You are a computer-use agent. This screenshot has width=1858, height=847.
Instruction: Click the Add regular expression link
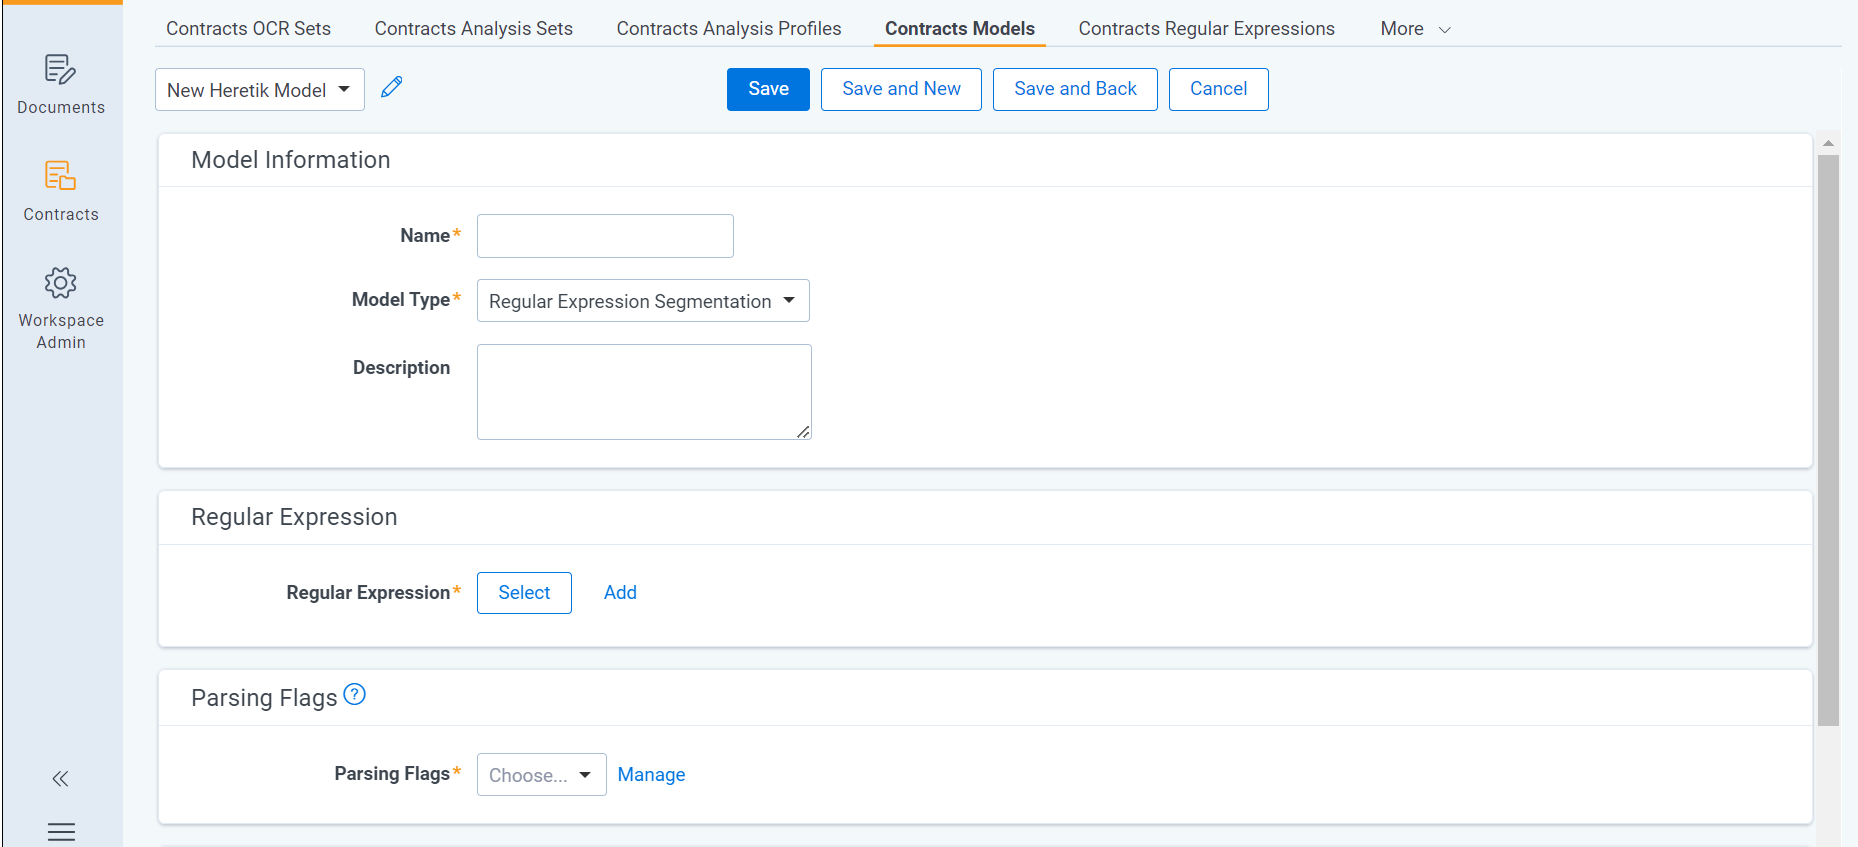(620, 593)
